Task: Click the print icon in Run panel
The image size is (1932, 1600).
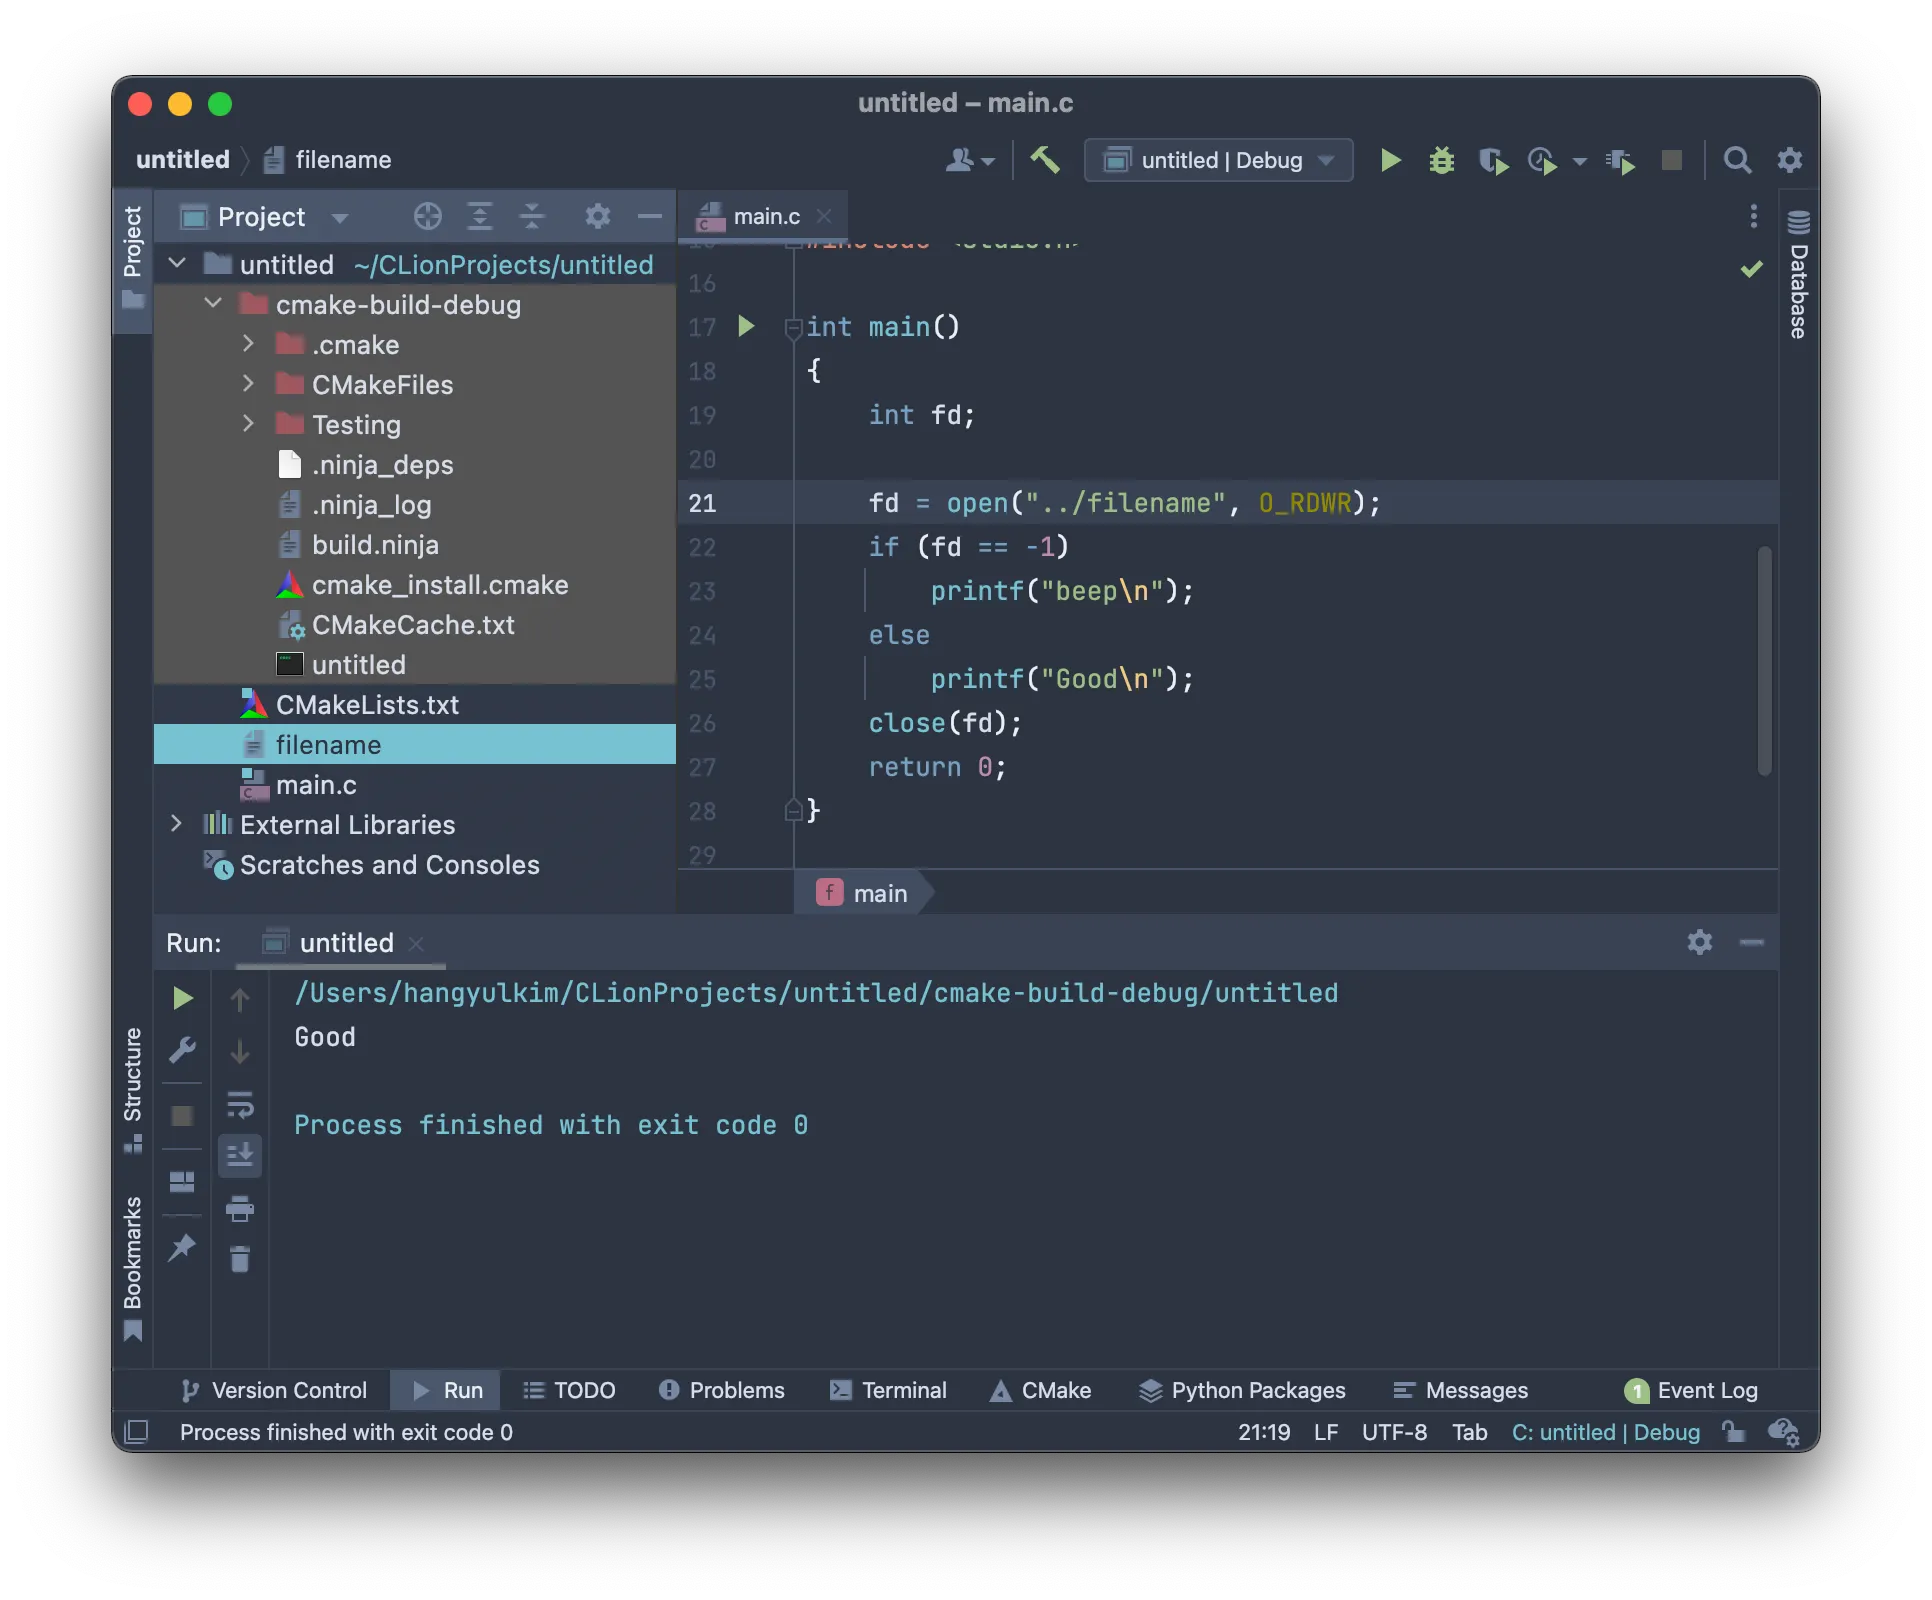Action: 240,1209
